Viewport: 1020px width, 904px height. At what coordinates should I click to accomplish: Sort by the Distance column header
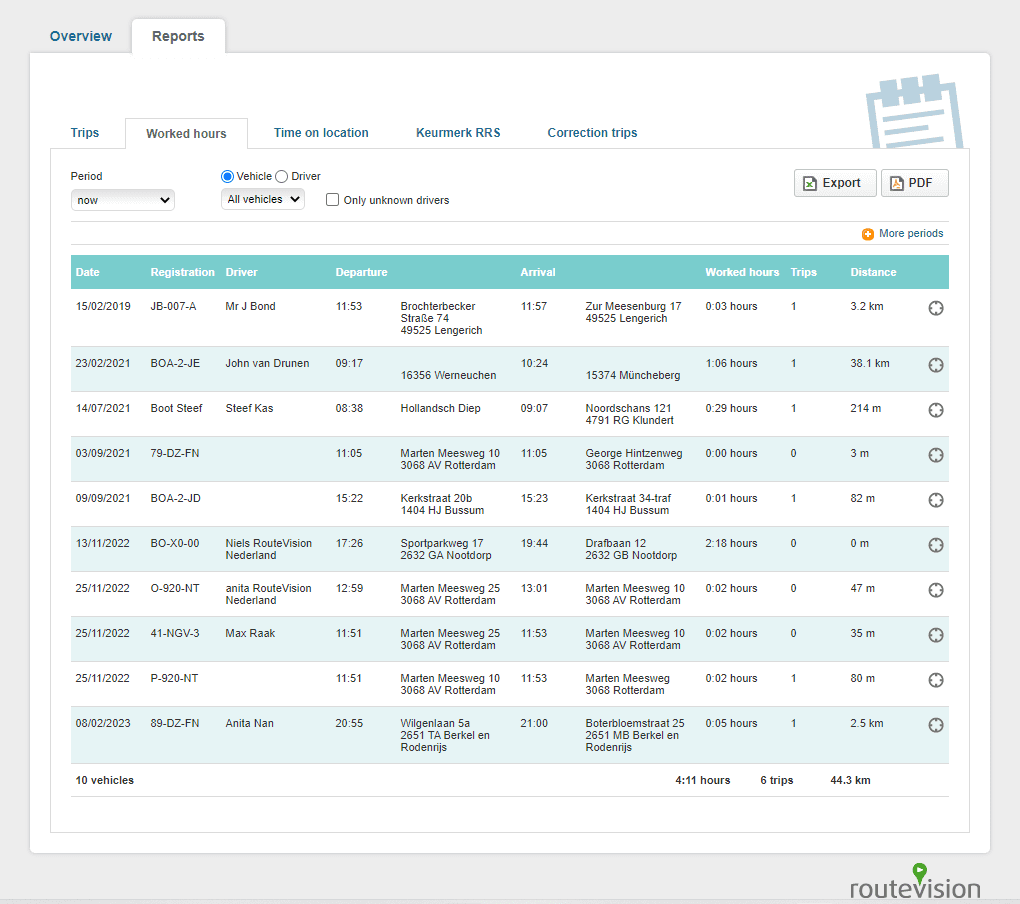[873, 272]
